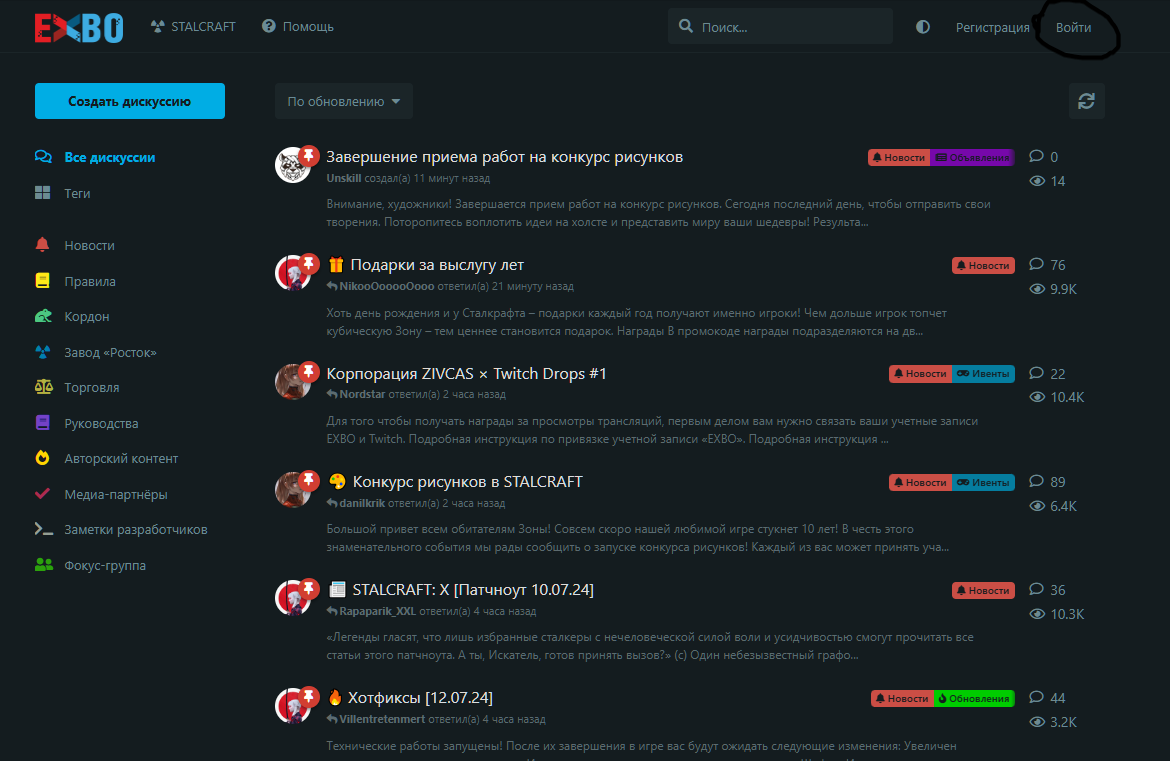The image size is (1170, 761).
Task: Focus the Поиск search field
Action: pos(780,26)
